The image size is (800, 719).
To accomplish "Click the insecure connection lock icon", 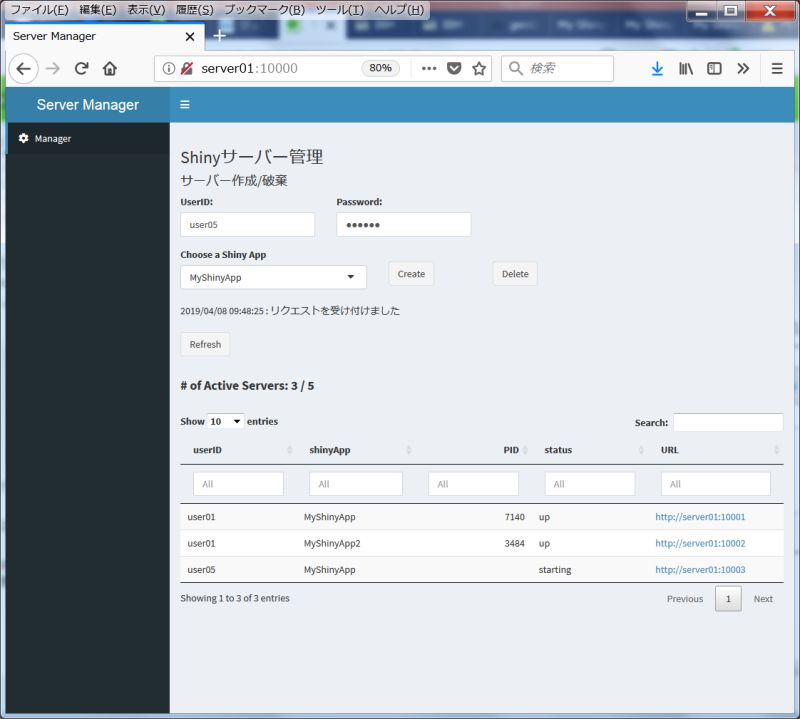I will coord(187,68).
